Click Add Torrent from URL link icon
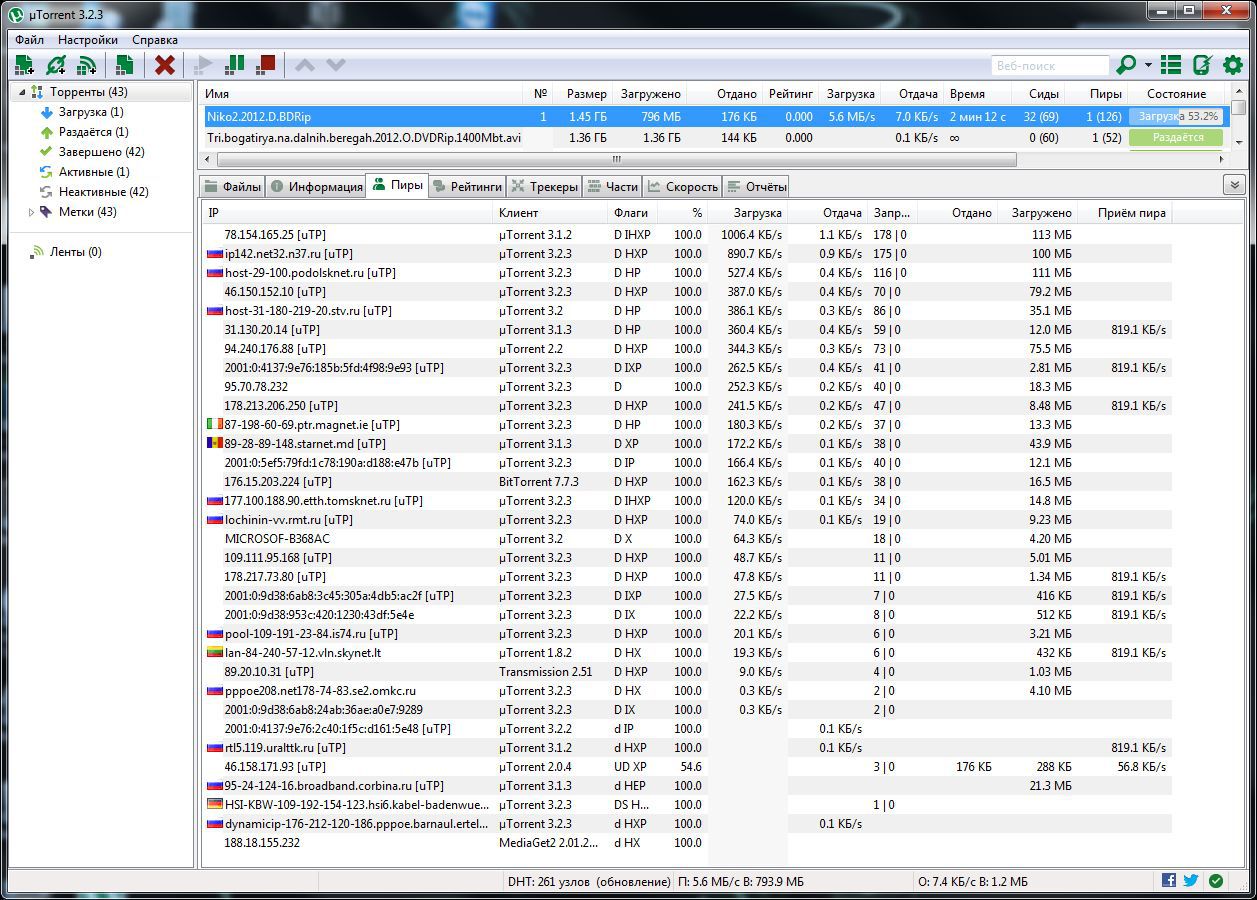 (56, 65)
